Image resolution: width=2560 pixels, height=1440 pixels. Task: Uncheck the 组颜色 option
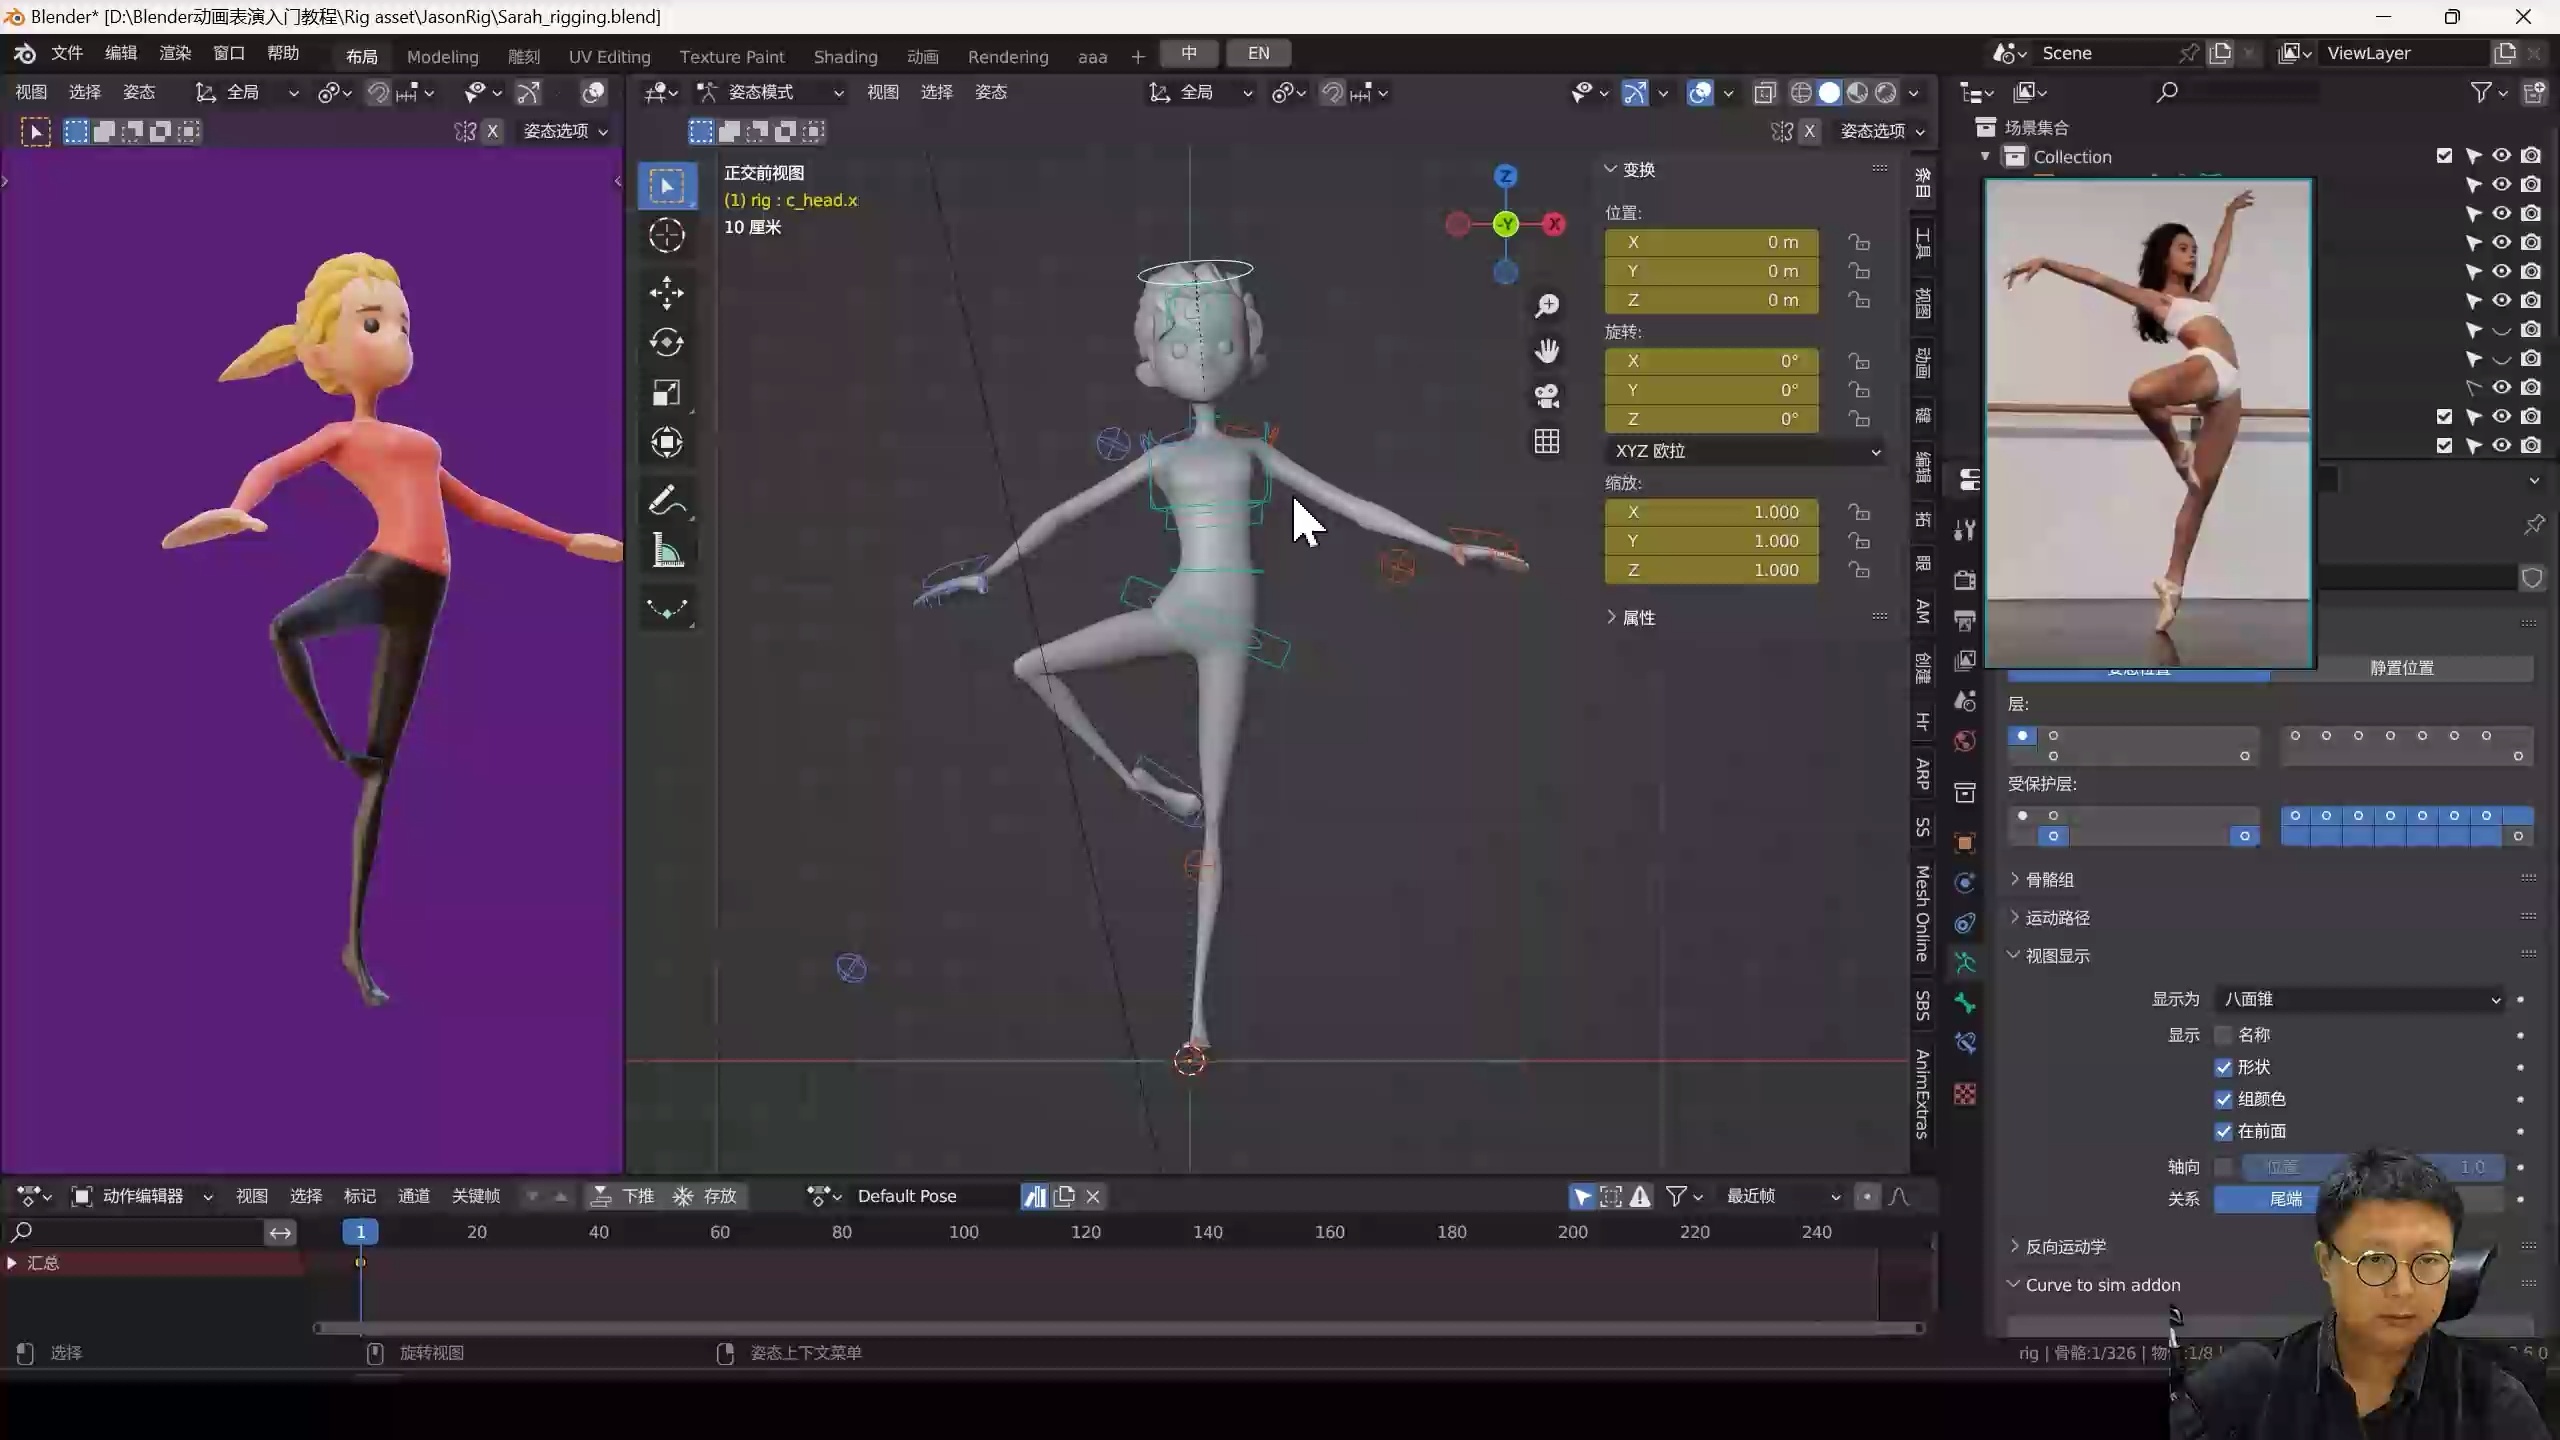click(2222, 1098)
